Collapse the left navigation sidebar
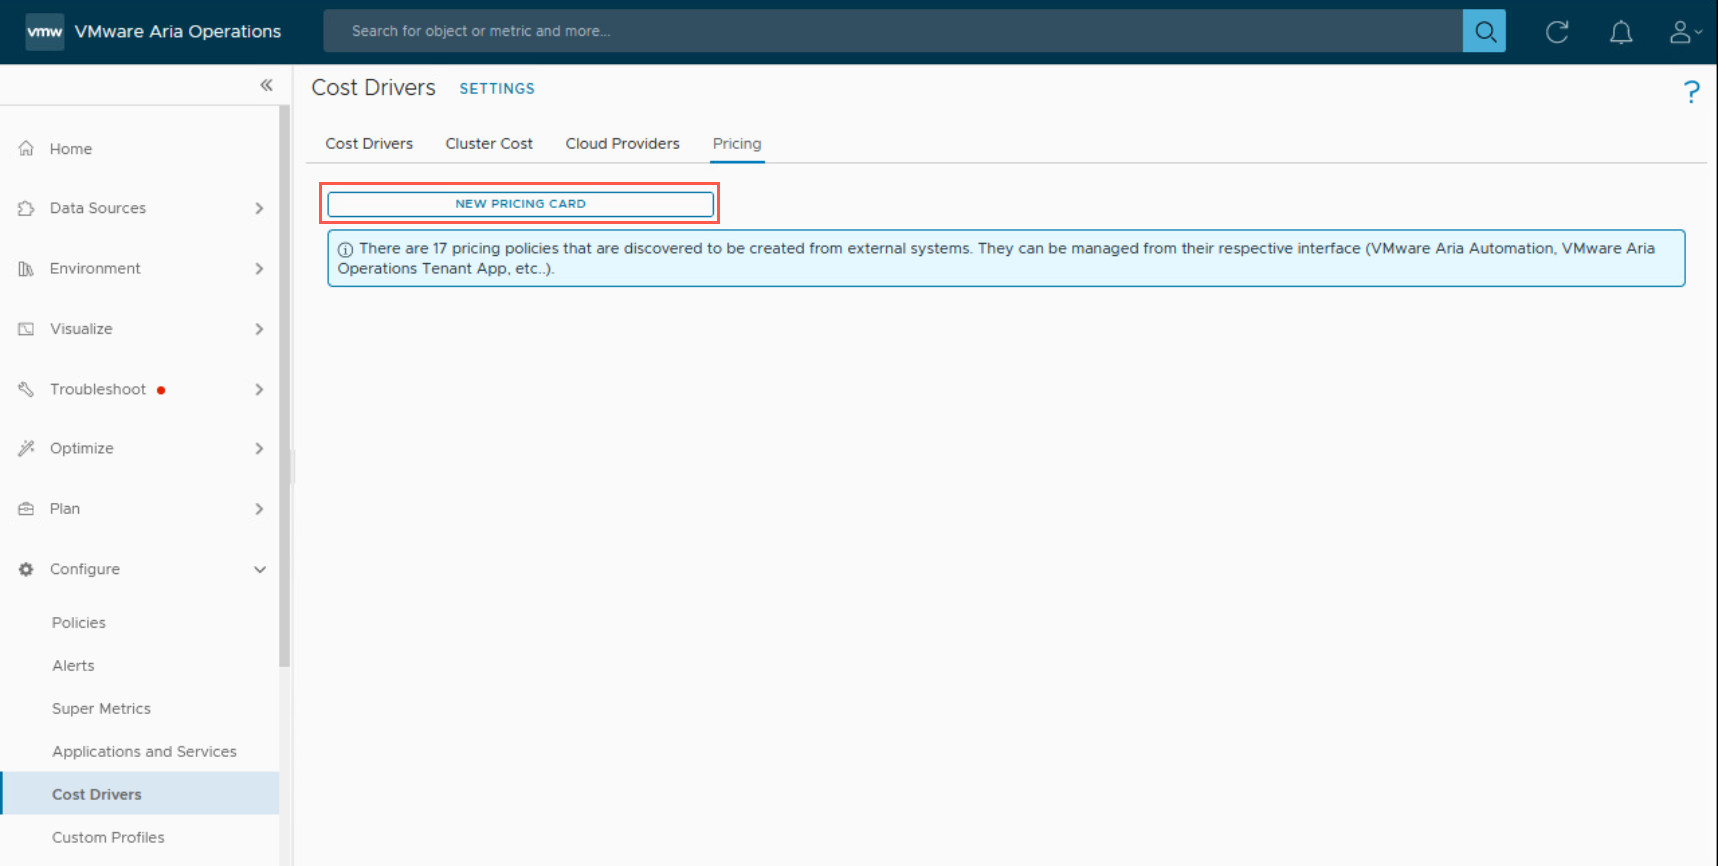The width and height of the screenshot is (1718, 866). (266, 85)
